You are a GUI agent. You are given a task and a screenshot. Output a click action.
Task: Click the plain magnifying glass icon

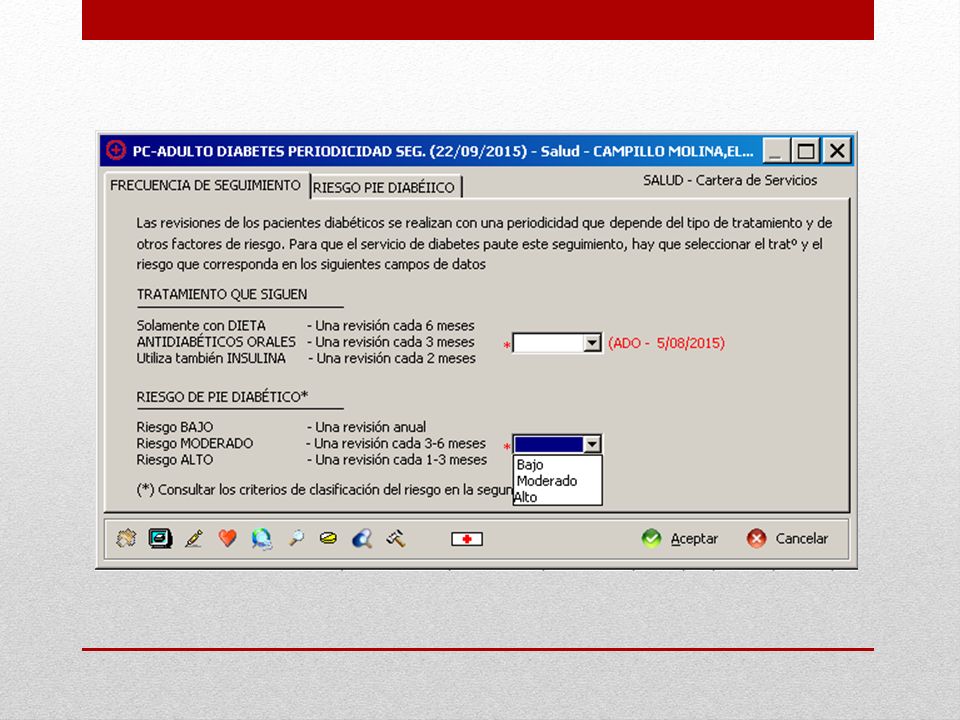tap(296, 538)
